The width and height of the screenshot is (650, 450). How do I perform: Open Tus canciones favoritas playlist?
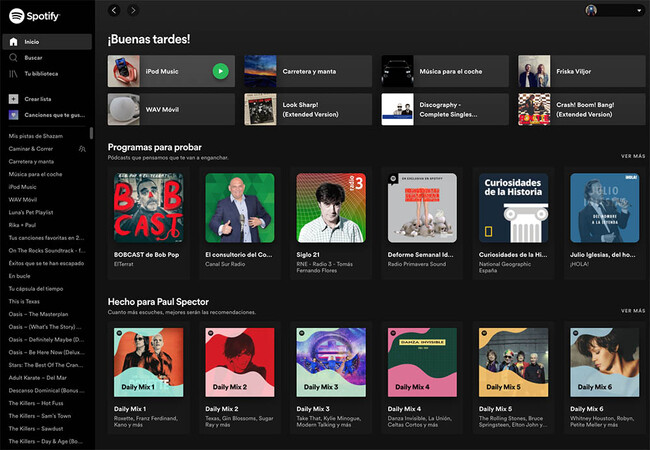[46, 238]
